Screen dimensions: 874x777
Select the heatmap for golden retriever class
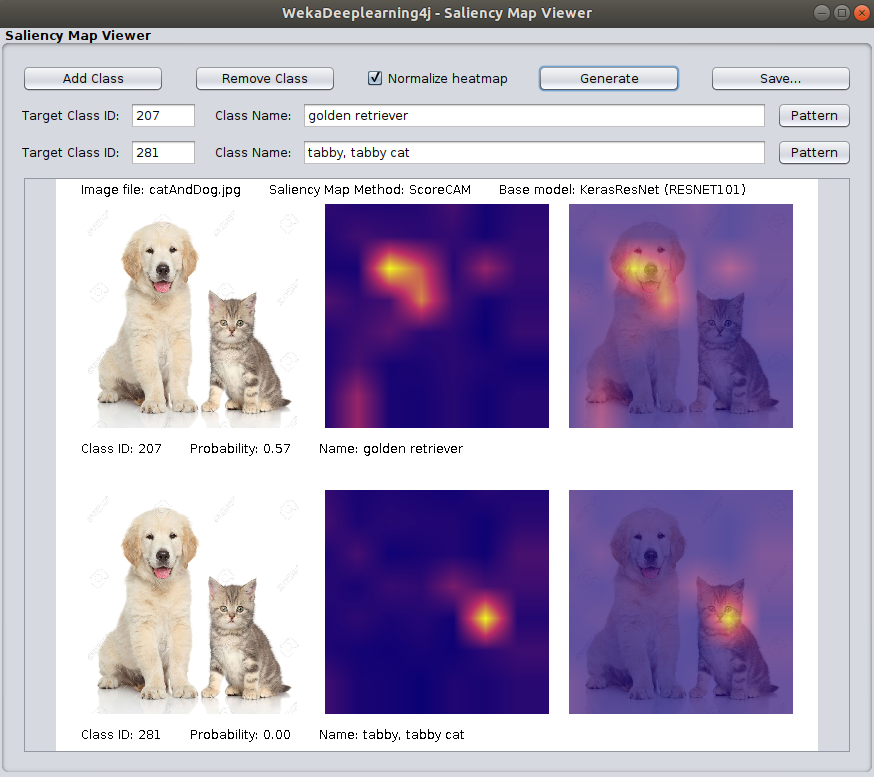pyautogui.click(x=437, y=316)
